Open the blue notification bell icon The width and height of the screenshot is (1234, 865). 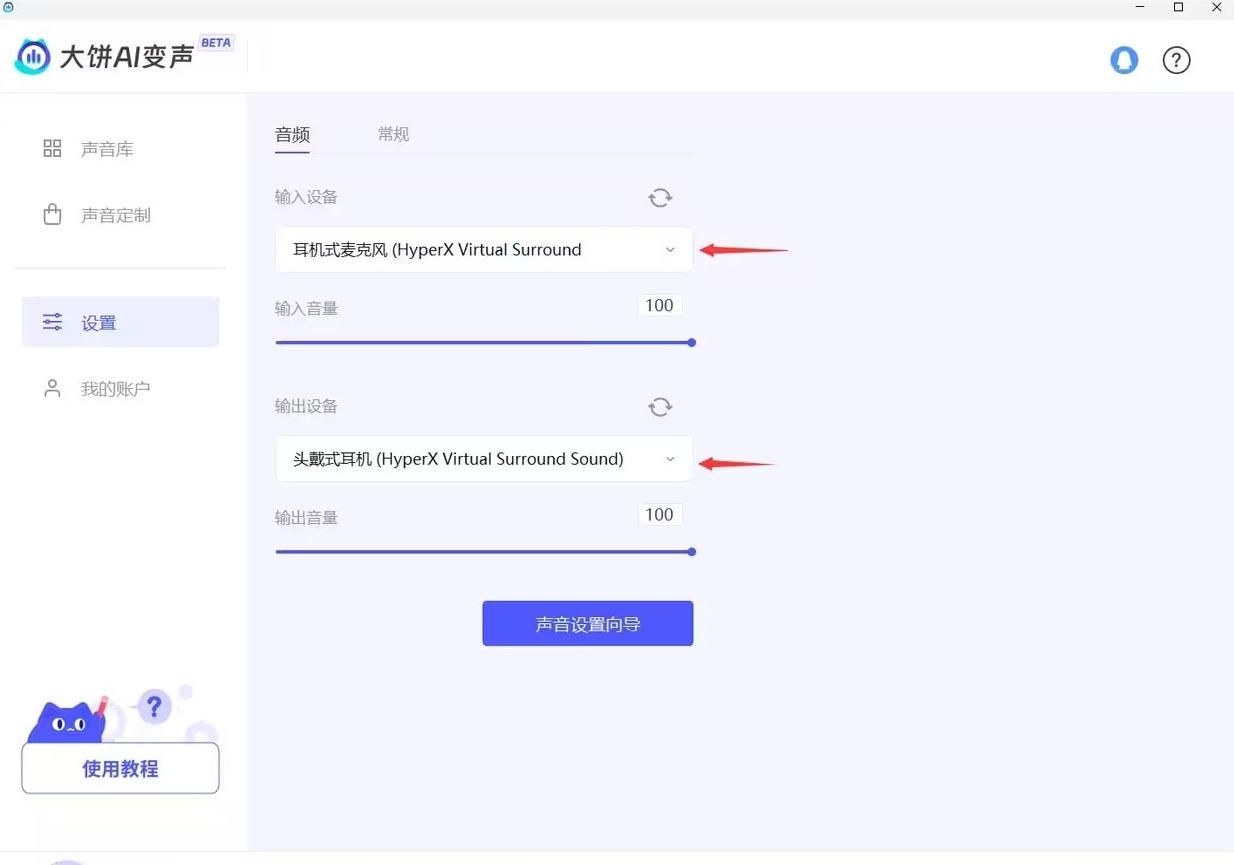point(1124,60)
